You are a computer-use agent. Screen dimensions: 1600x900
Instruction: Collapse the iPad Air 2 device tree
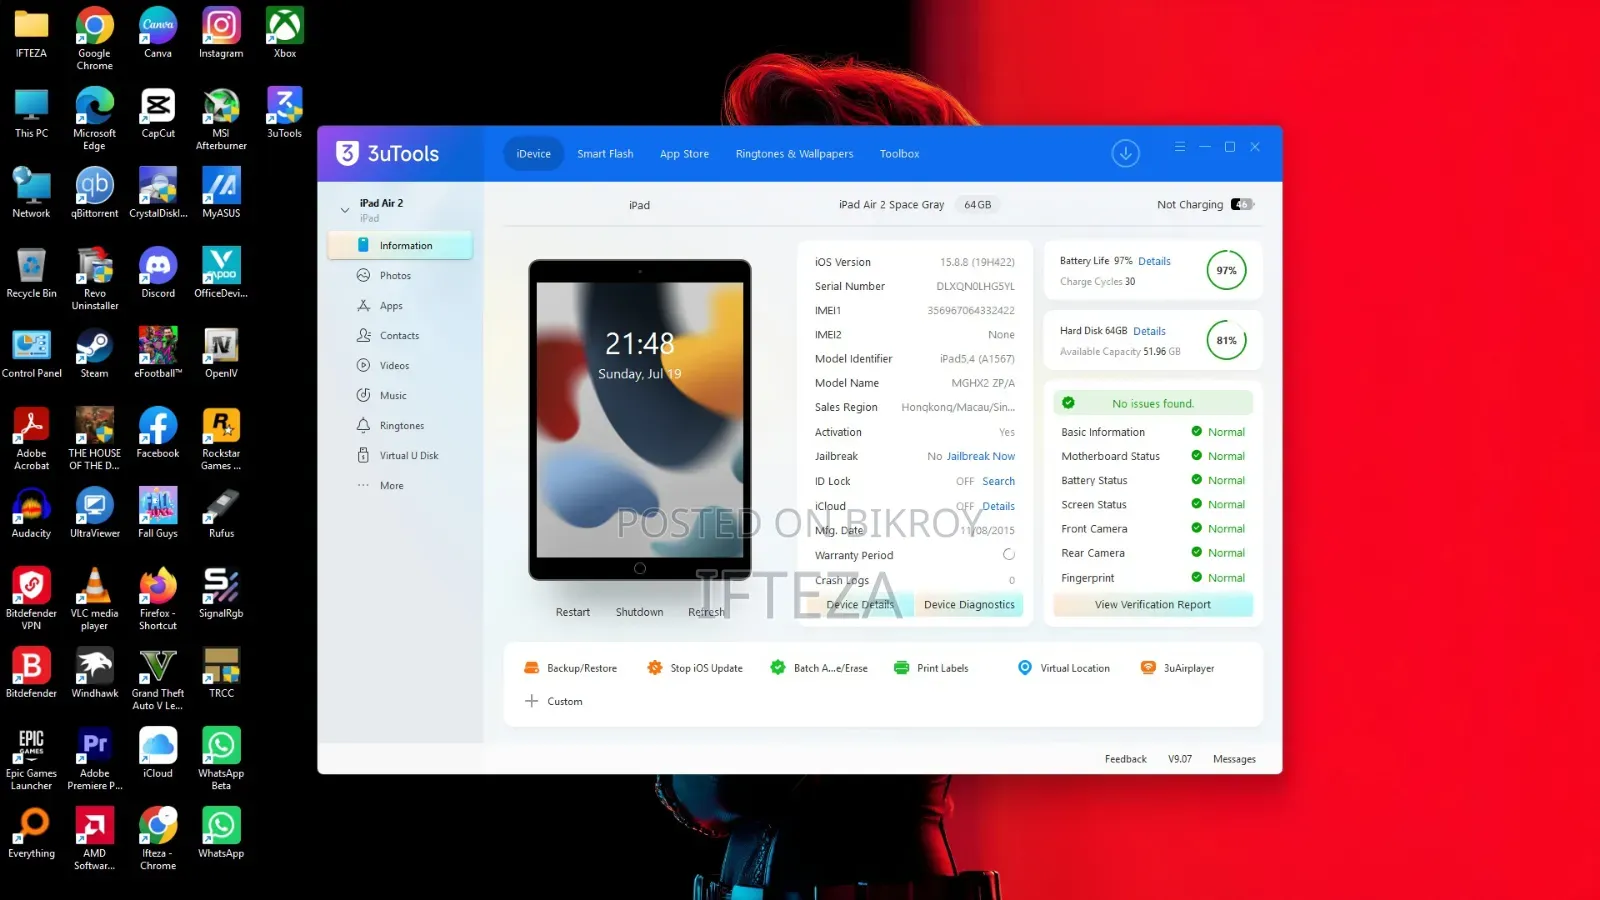345,210
